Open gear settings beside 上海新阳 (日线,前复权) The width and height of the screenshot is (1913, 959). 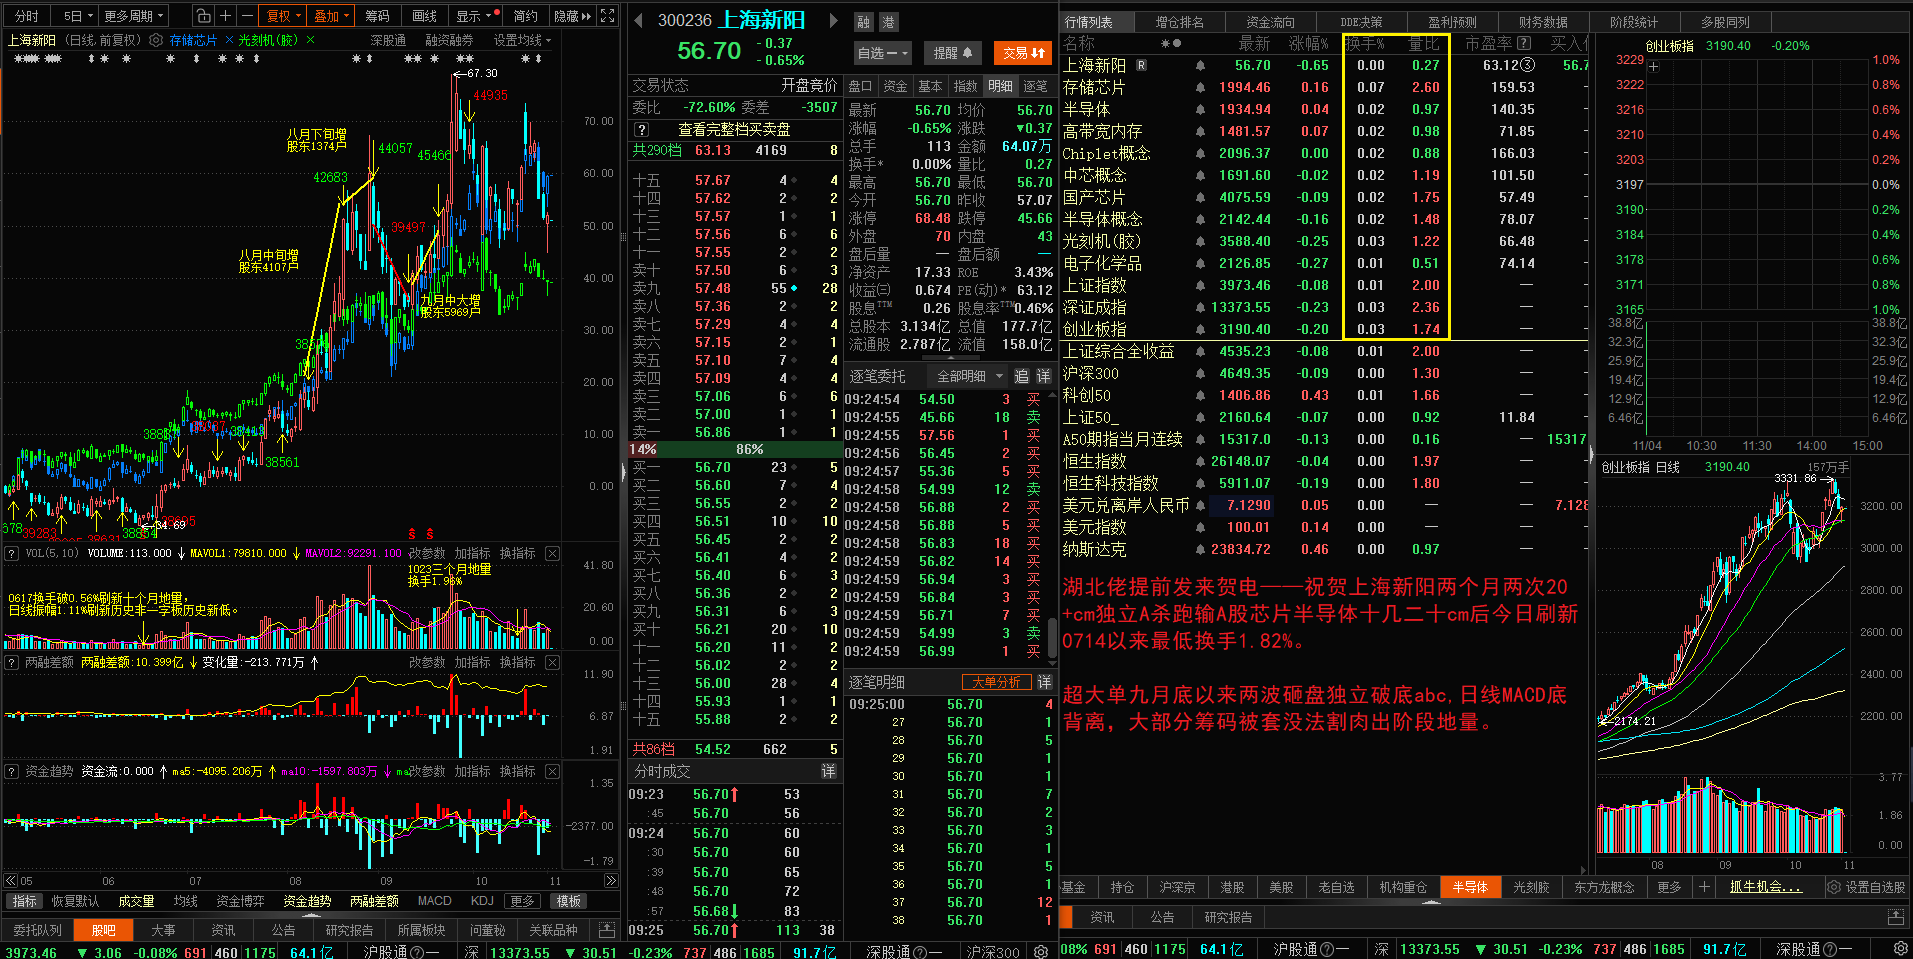[156, 40]
